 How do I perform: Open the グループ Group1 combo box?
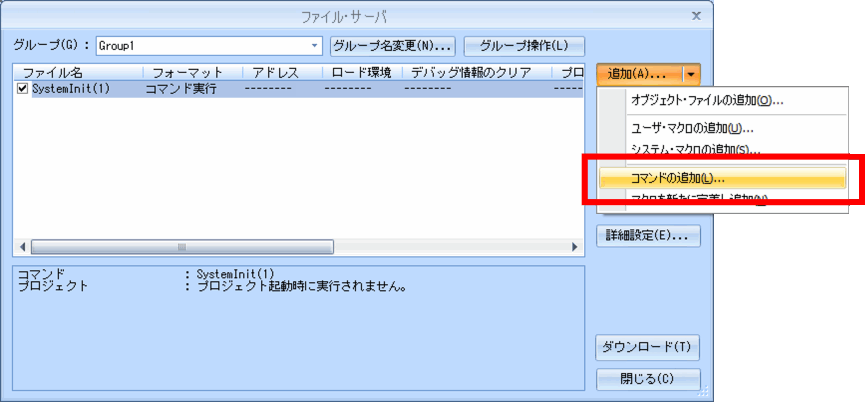click(315, 46)
